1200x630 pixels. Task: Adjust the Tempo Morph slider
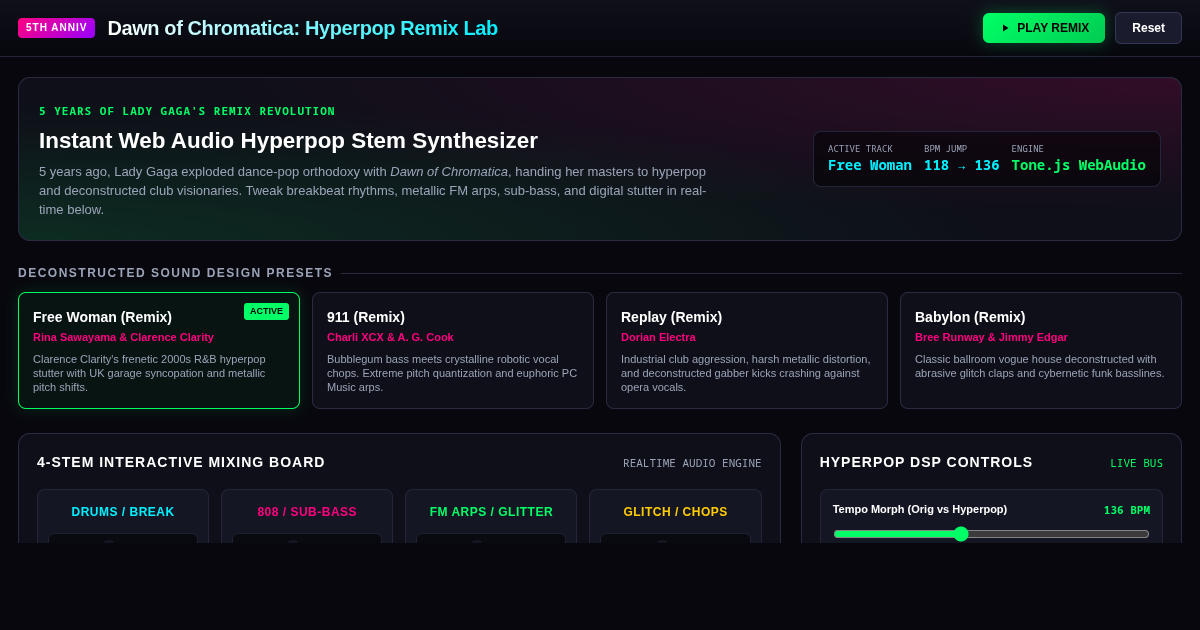pos(991,534)
